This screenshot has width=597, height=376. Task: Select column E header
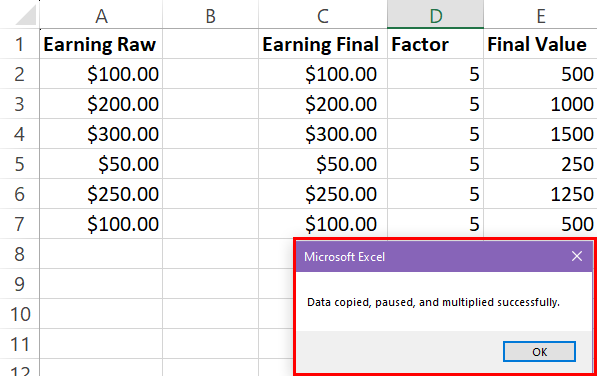click(540, 15)
